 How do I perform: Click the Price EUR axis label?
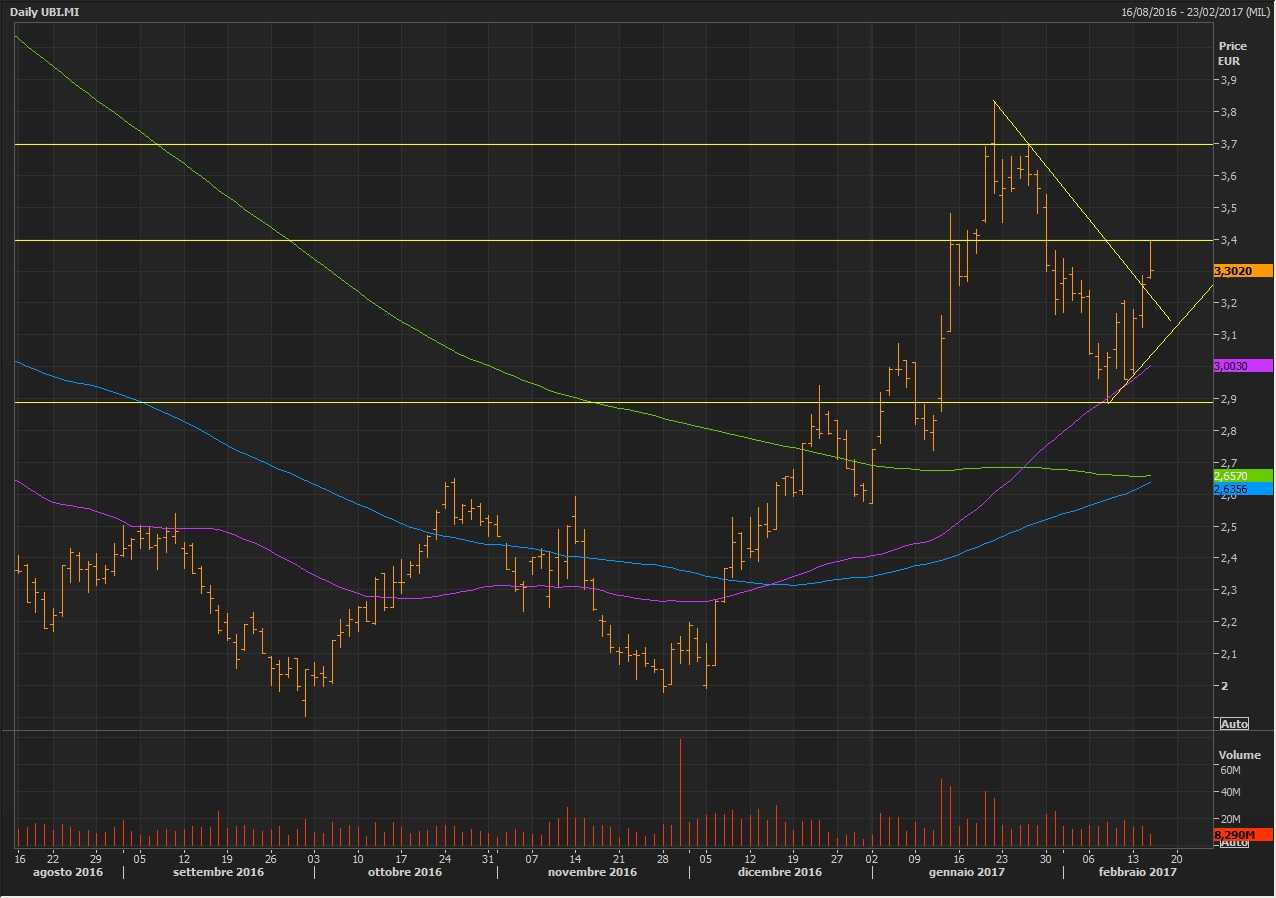(x=1232, y=53)
